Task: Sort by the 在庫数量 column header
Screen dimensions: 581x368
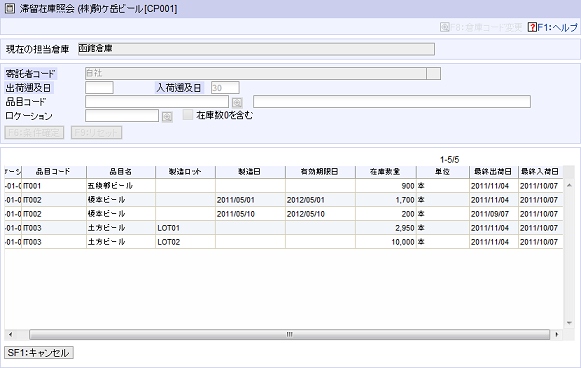Action: point(386,172)
